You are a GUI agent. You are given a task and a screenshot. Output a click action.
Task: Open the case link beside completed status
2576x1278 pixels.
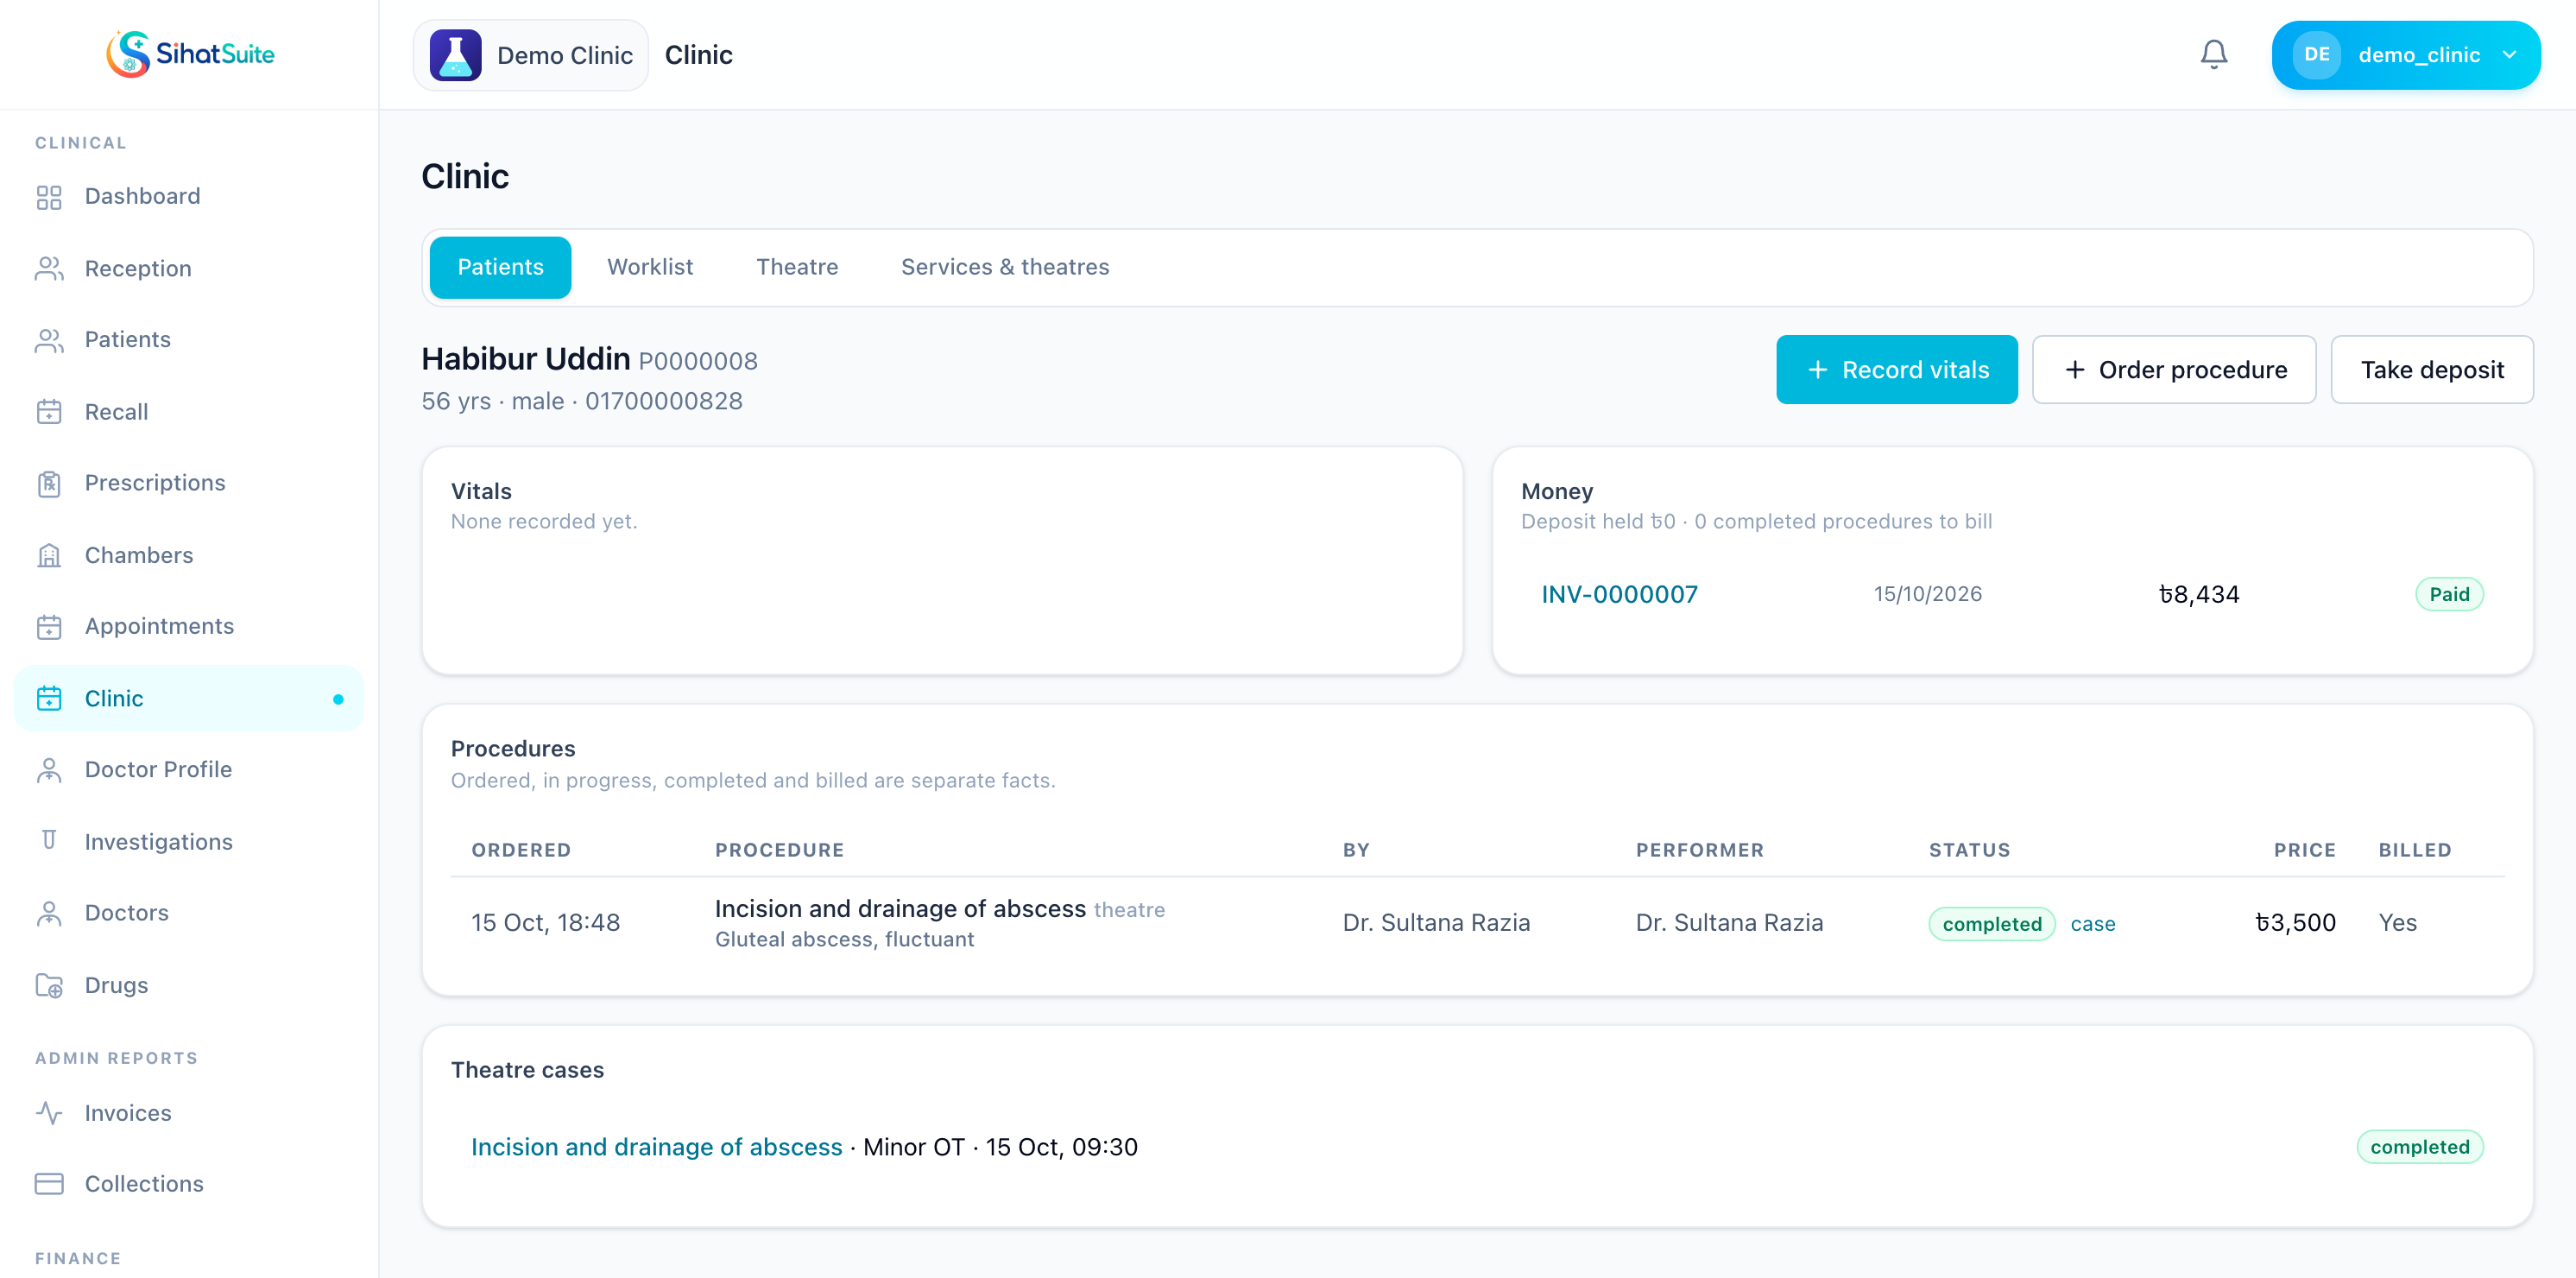coord(2092,924)
